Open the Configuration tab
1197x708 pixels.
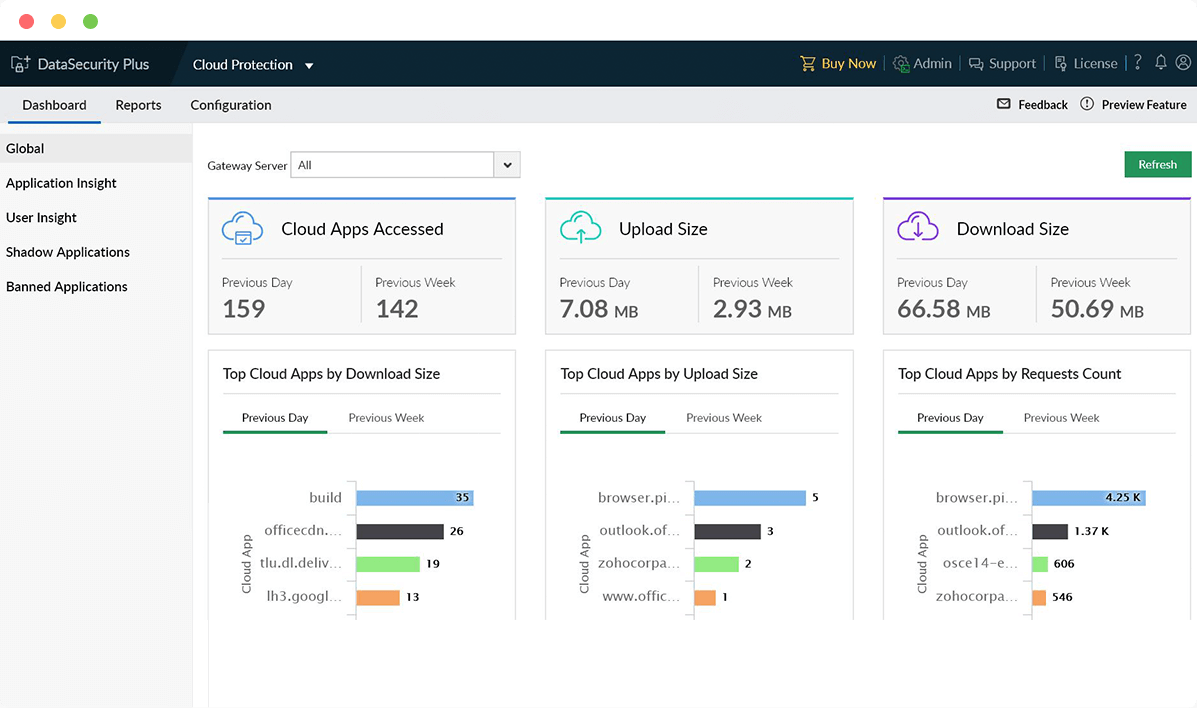click(x=230, y=104)
